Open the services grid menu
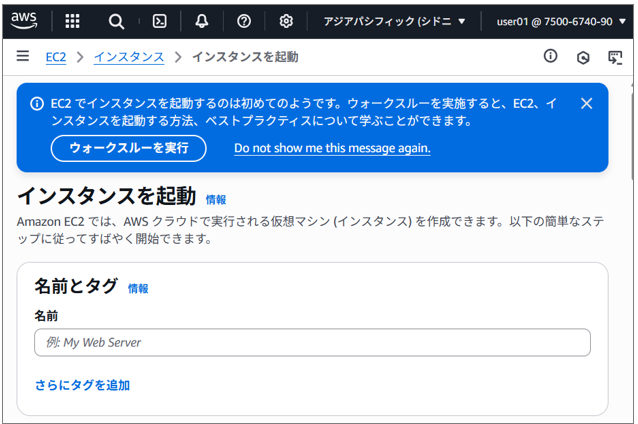Viewport: 638px width, 424px height. tap(72, 21)
